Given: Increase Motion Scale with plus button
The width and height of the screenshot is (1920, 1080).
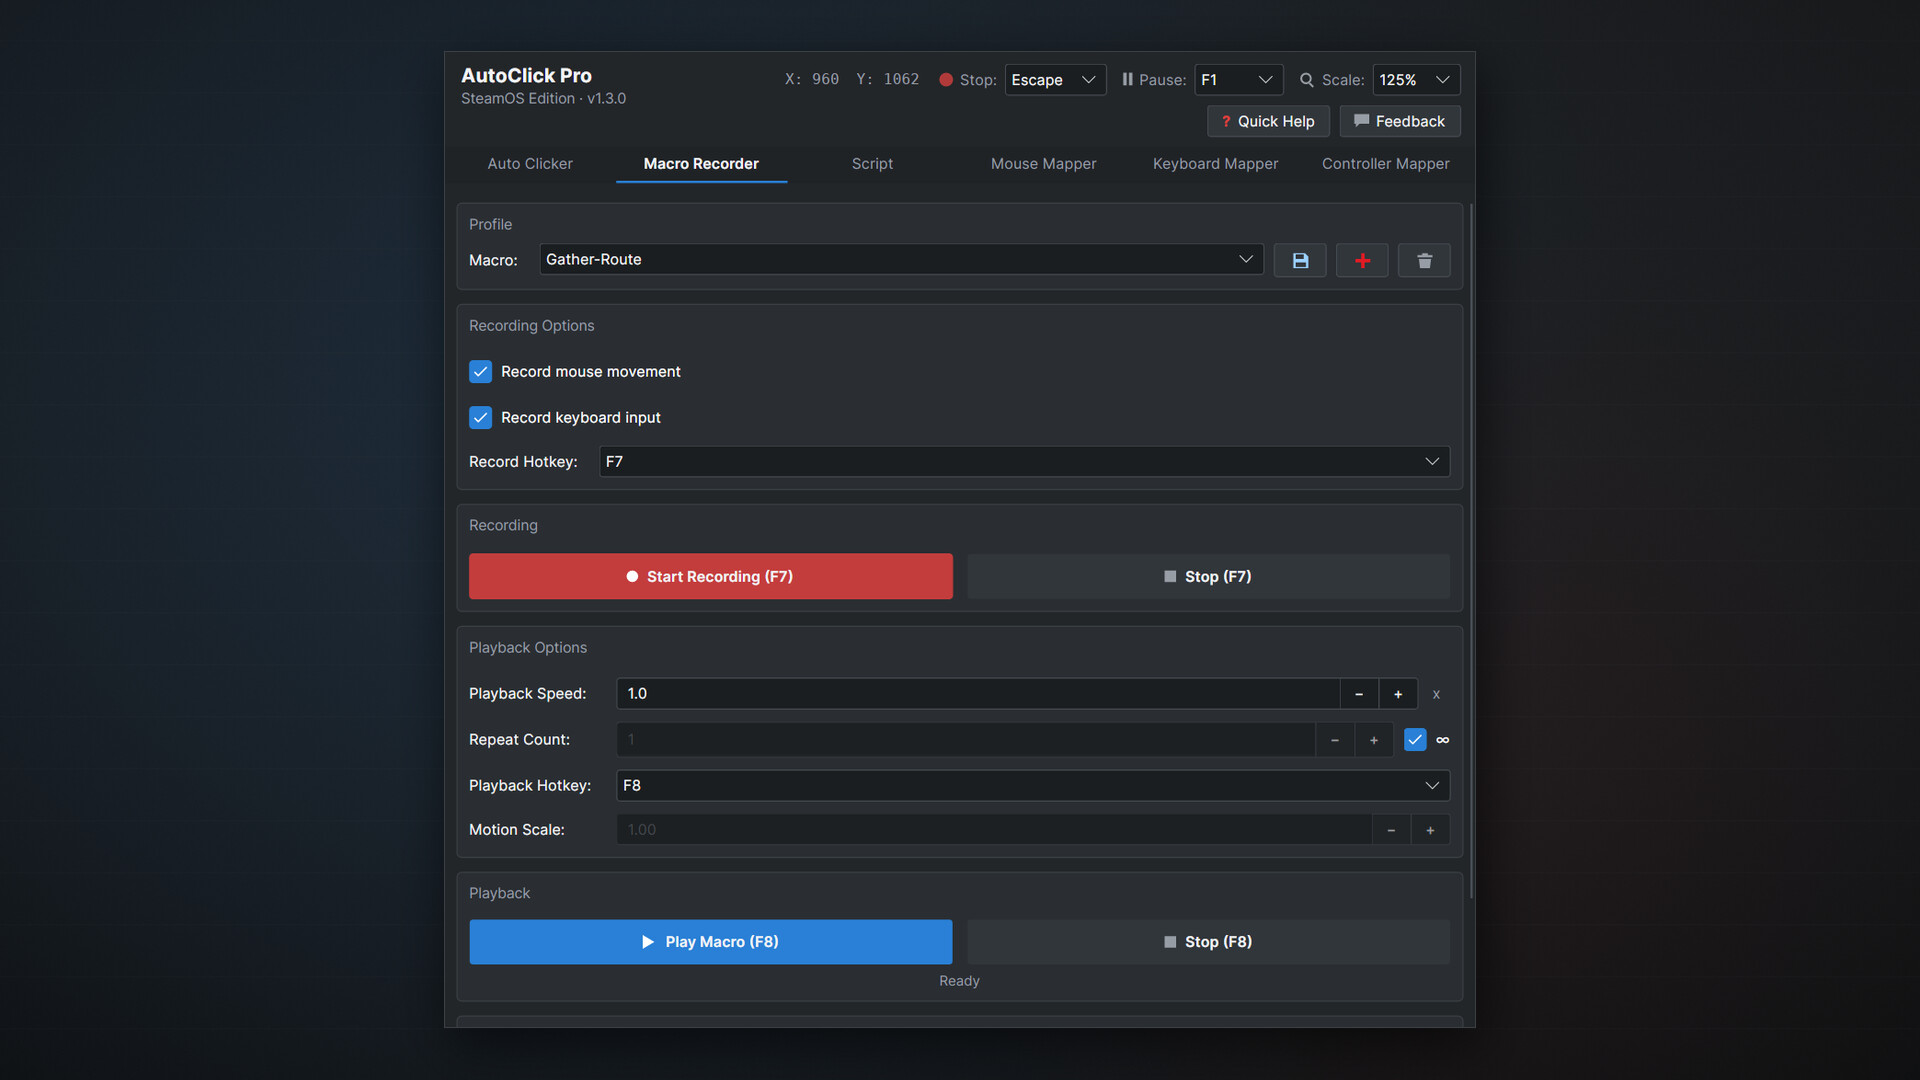Looking at the screenshot, I should pos(1430,830).
